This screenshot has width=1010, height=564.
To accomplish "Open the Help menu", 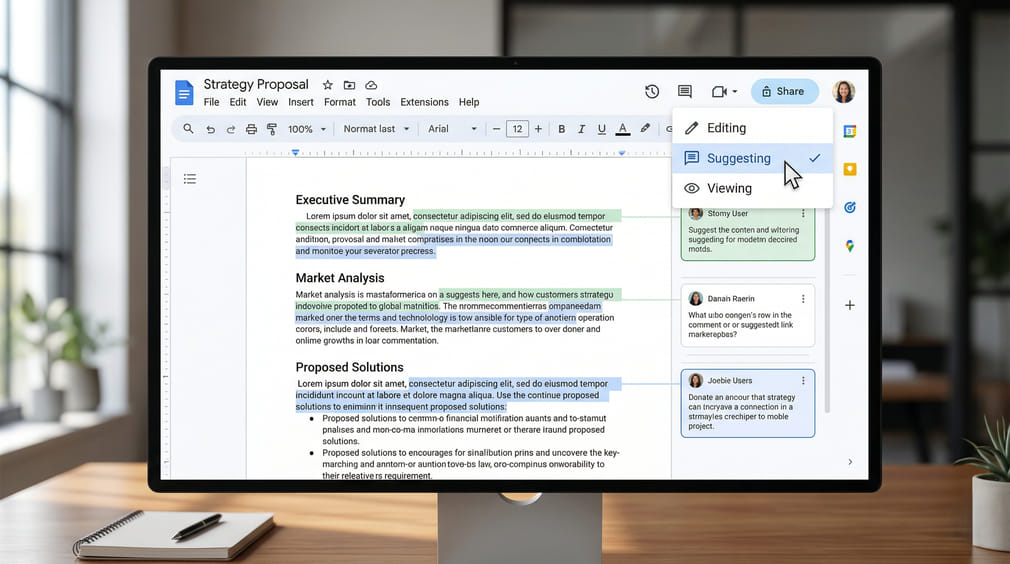I will (469, 102).
